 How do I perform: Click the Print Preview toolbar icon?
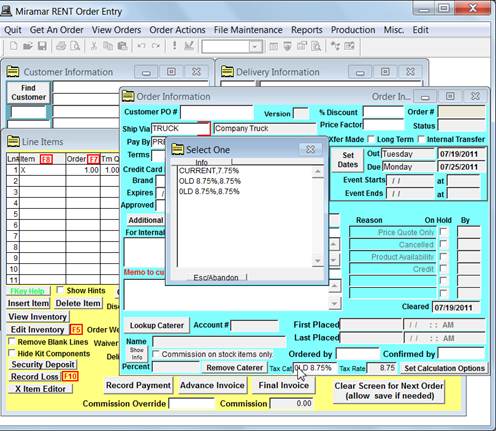pos(75,46)
